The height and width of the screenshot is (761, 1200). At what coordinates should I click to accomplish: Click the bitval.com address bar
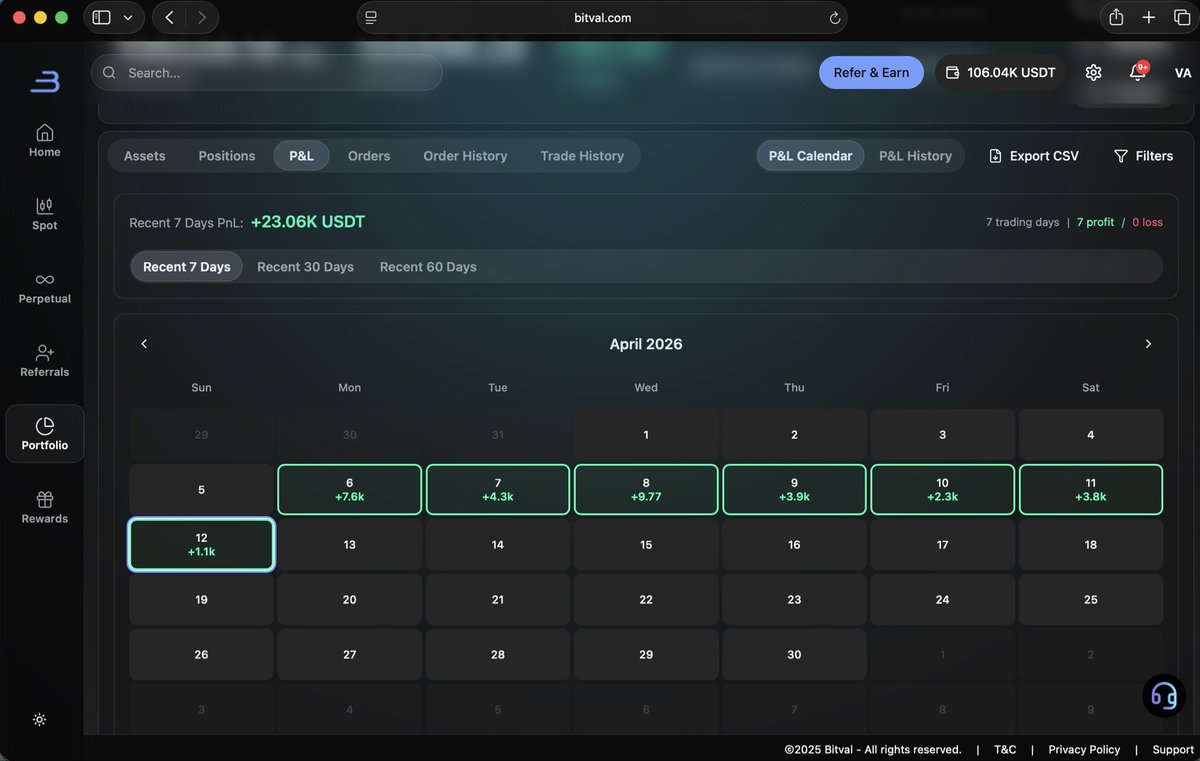[x=602, y=17]
